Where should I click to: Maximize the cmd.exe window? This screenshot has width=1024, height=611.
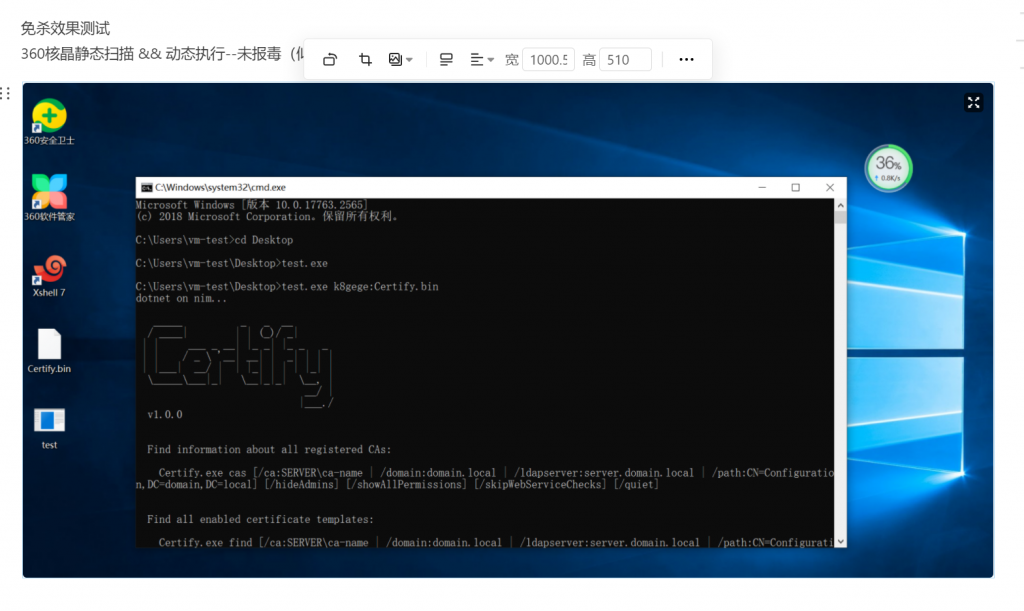[795, 187]
